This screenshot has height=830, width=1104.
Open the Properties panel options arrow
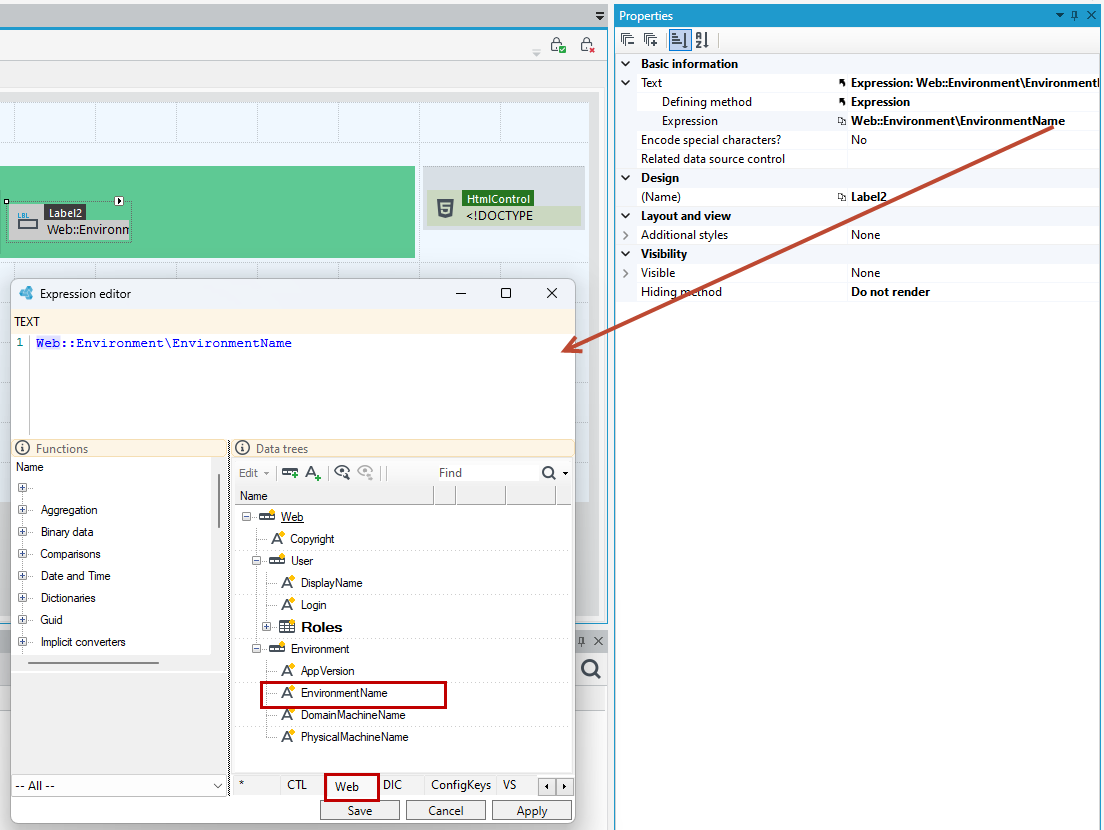point(1060,15)
